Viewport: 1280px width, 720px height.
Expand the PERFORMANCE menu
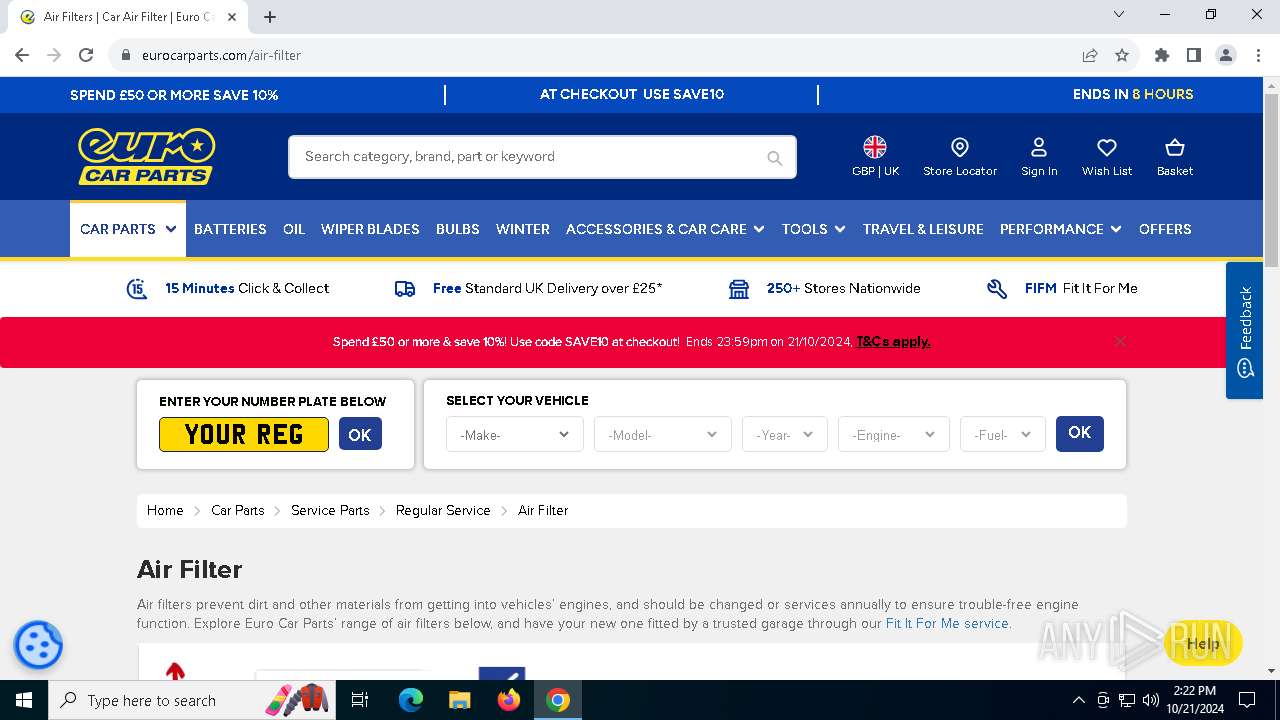coord(1061,229)
